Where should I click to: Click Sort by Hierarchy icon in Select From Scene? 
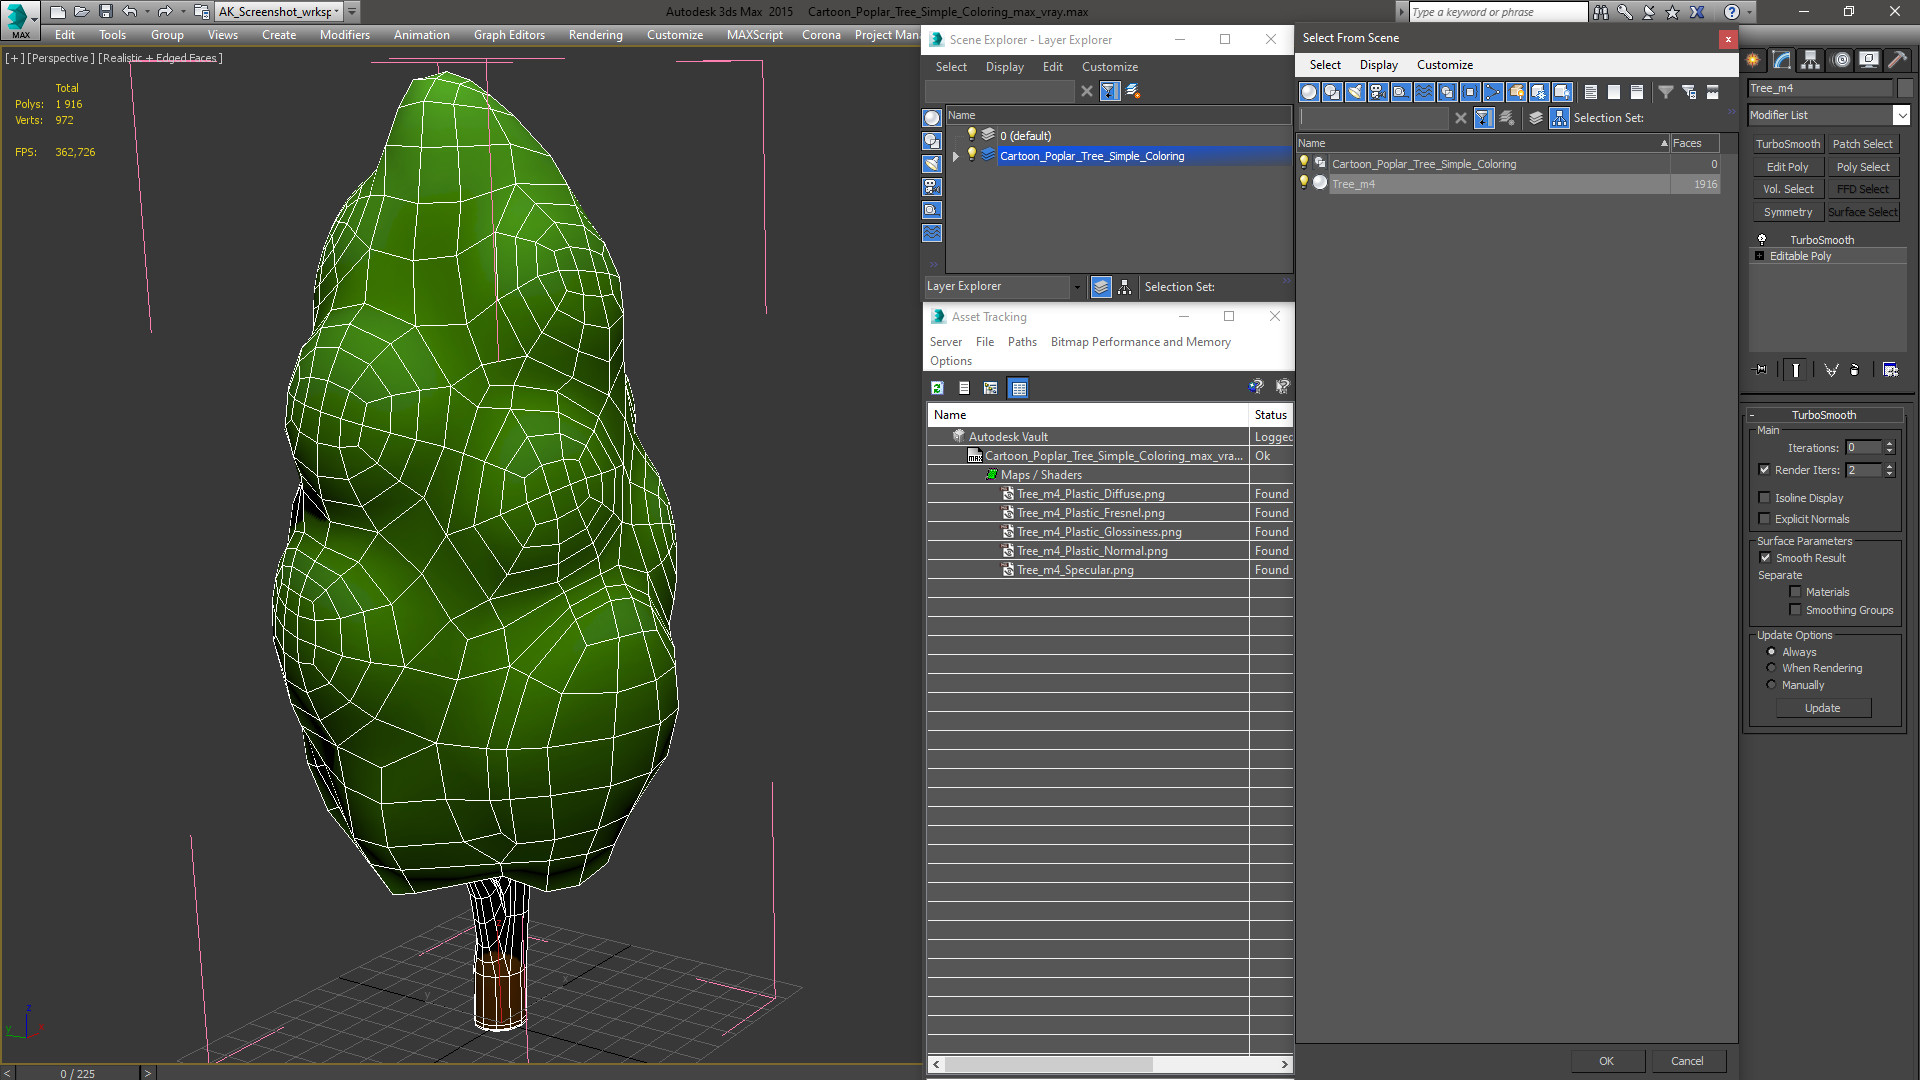(x=1559, y=118)
